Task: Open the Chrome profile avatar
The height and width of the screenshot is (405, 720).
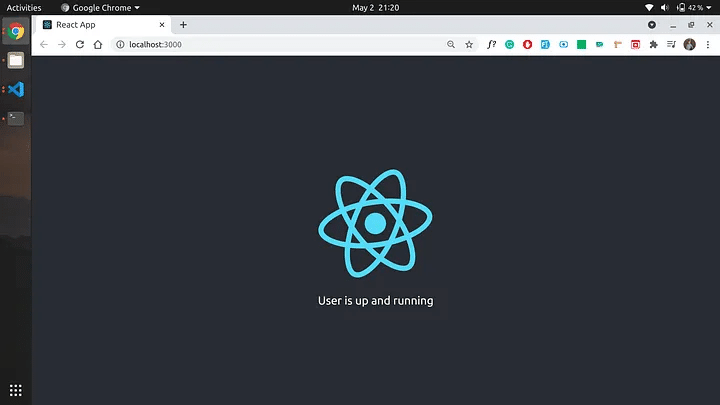Action: (x=690, y=45)
